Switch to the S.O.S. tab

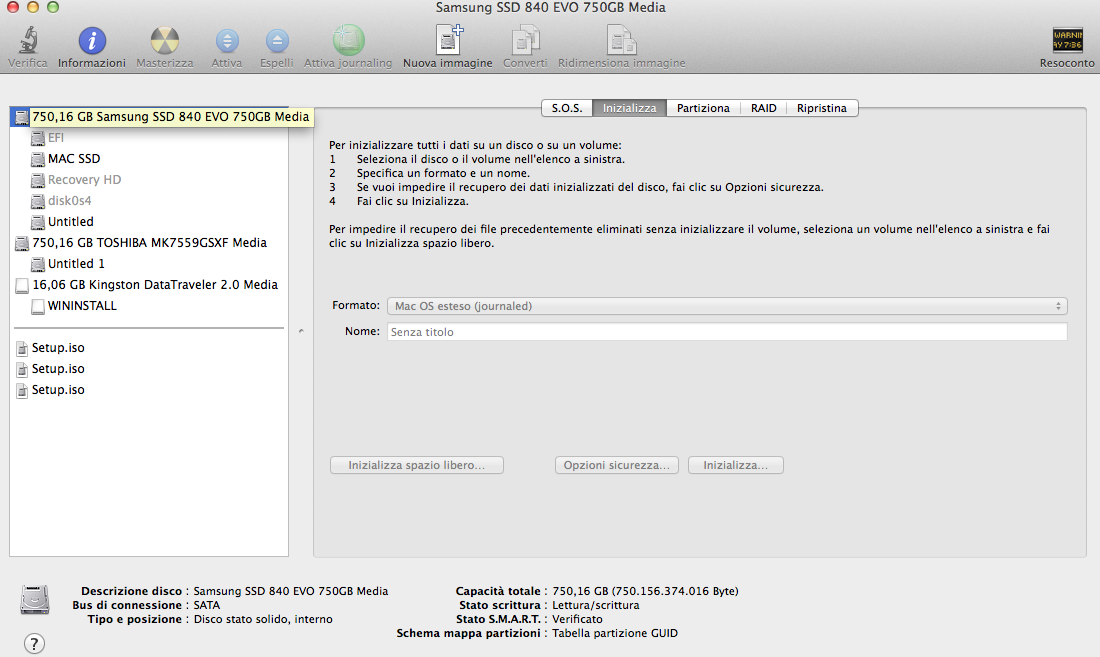pyautogui.click(x=567, y=108)
